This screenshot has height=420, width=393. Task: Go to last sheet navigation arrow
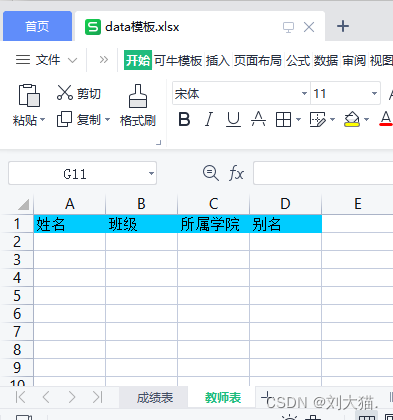tap(97, 397)
